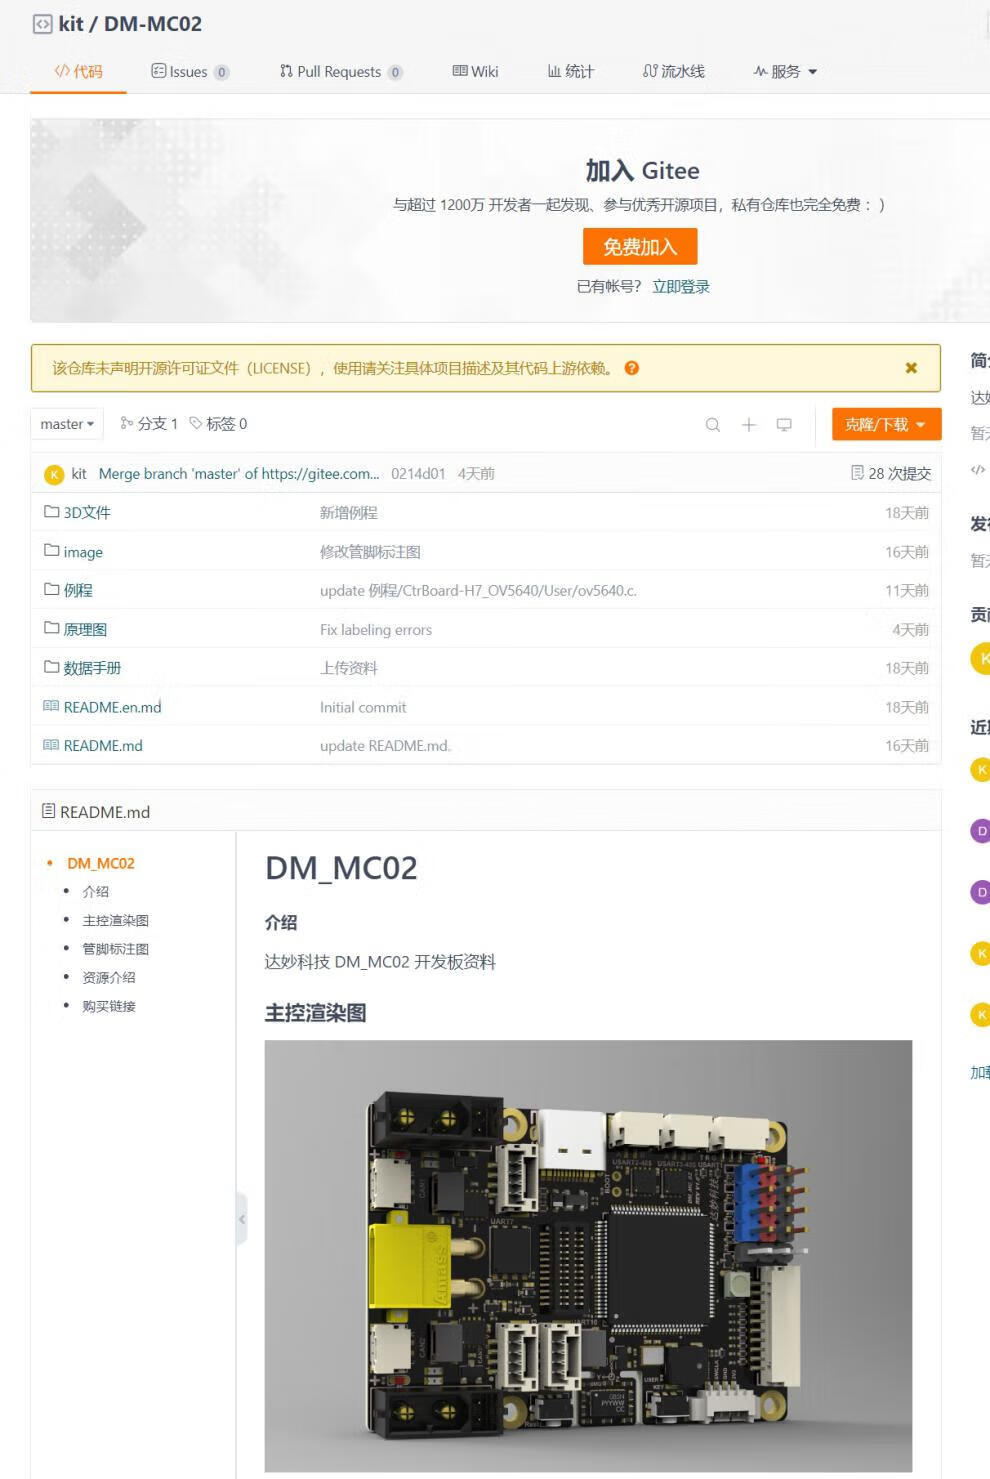Click the kit author name in commit row
Screen dimensions: 990x1479
79,474
